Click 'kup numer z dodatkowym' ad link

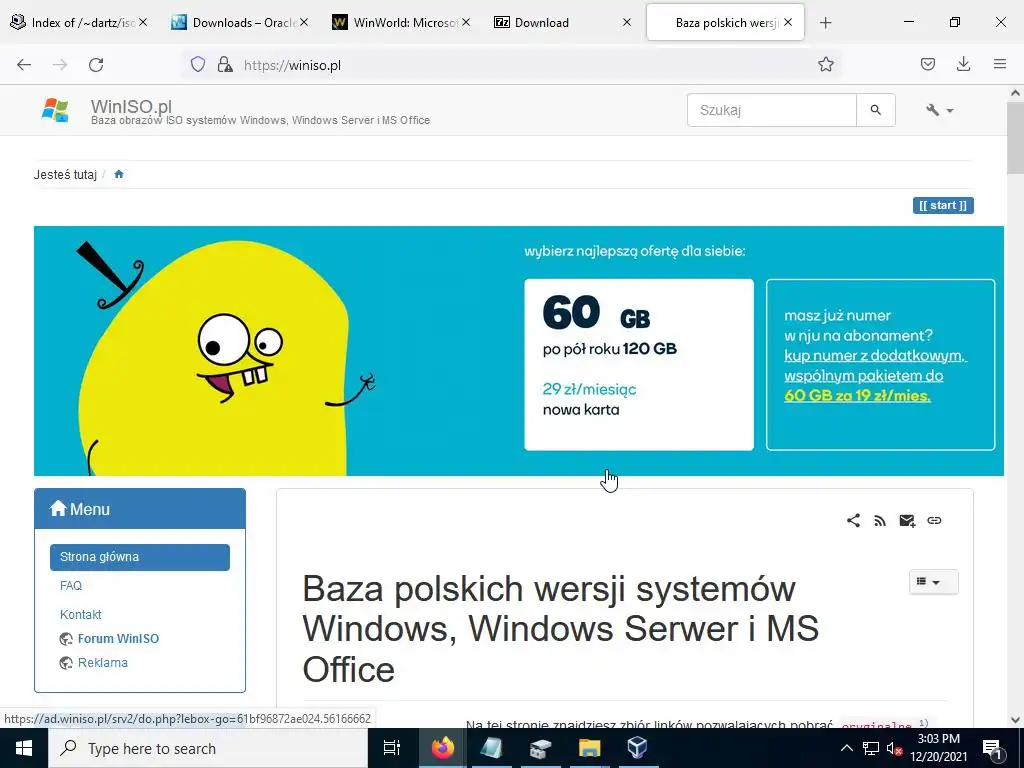click(x=875, y=356)
